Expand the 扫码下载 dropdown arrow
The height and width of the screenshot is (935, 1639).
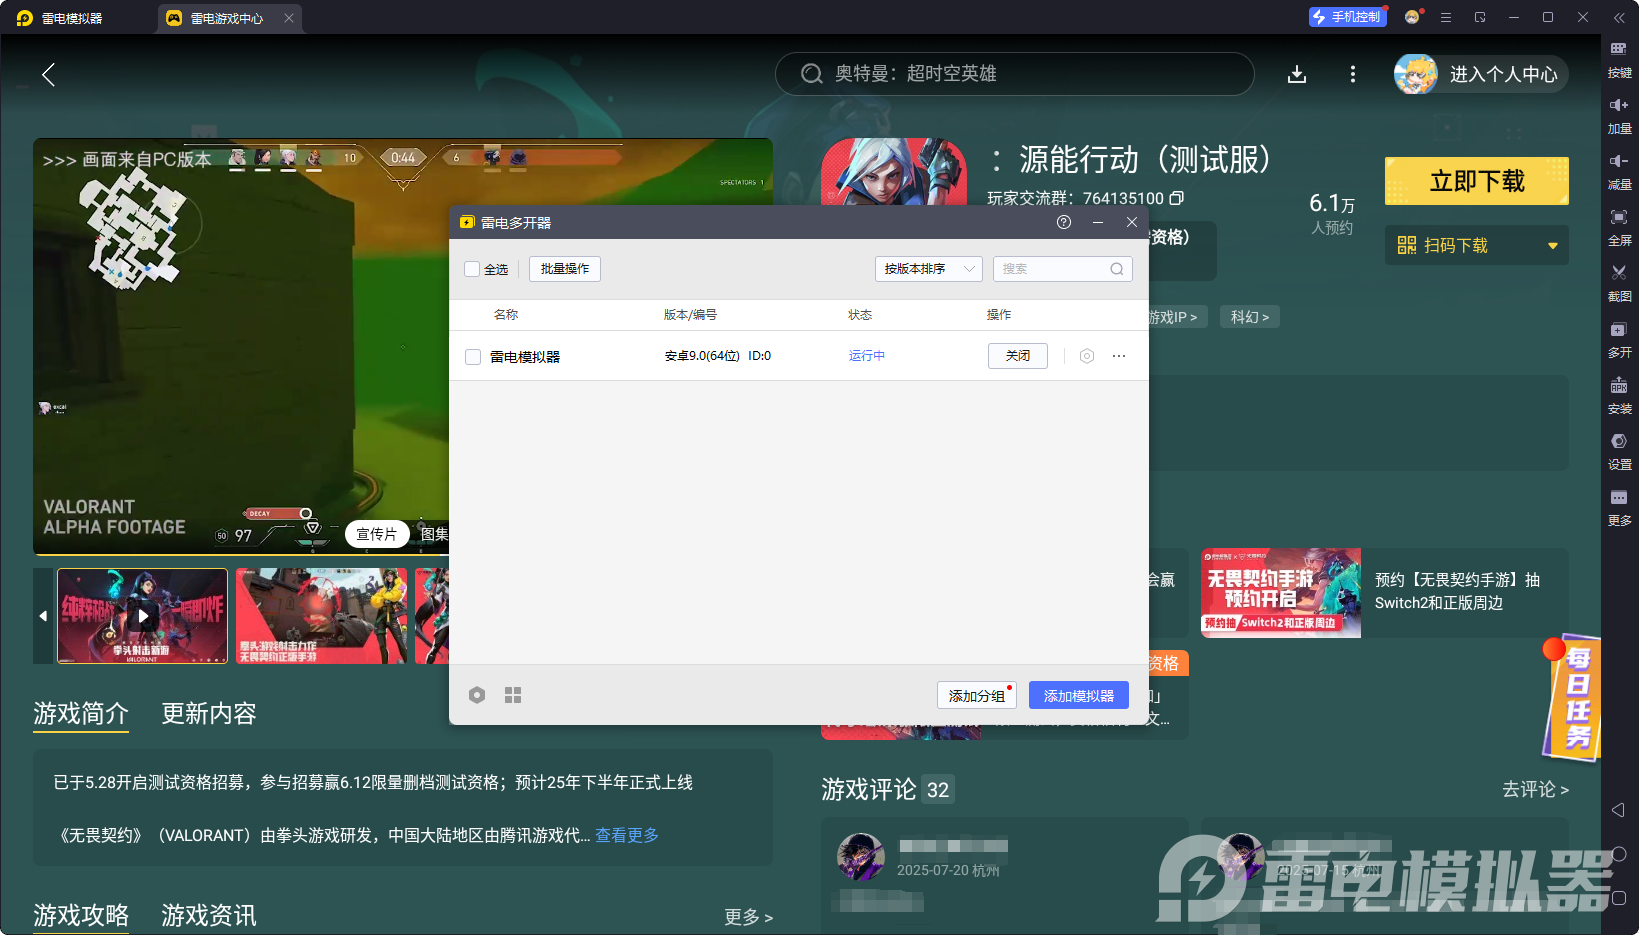pyautogui.click(x=1553, y=246)
